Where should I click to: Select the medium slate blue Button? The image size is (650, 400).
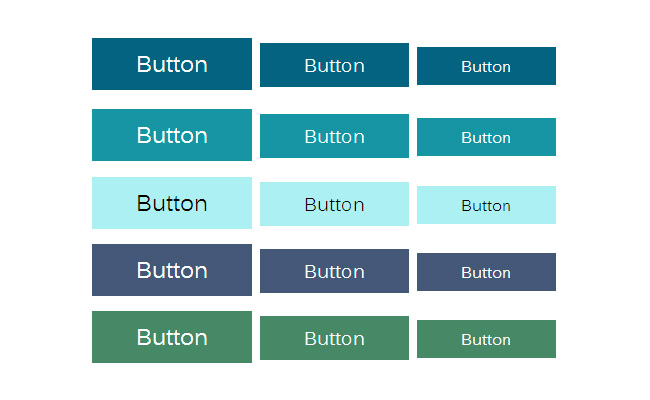pos(334,271)
